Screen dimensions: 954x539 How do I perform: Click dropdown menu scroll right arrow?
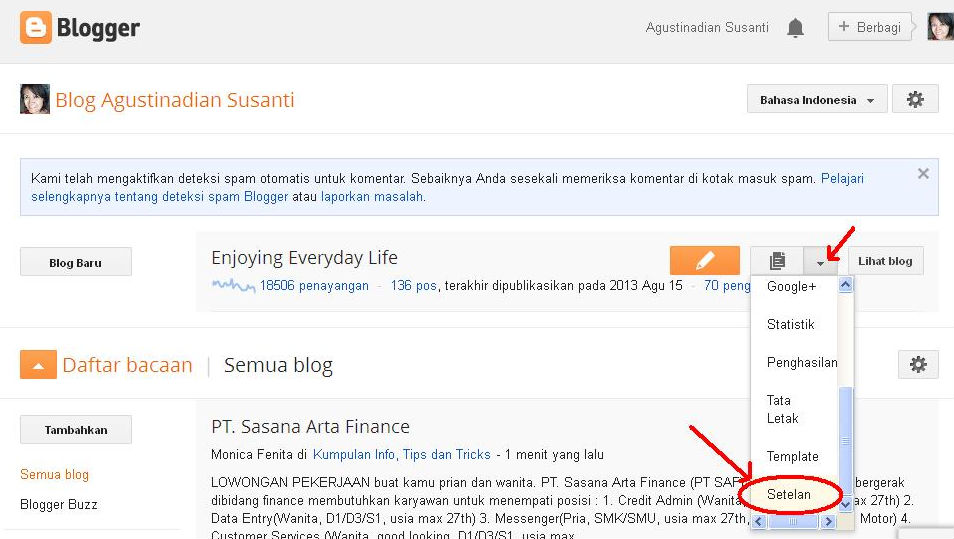click(828, 521)
